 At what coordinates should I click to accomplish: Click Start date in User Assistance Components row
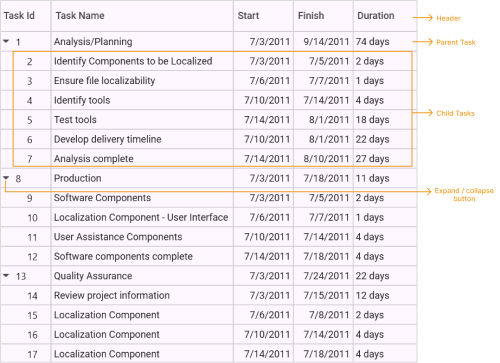pyautogui.click(x=267, y=237)
